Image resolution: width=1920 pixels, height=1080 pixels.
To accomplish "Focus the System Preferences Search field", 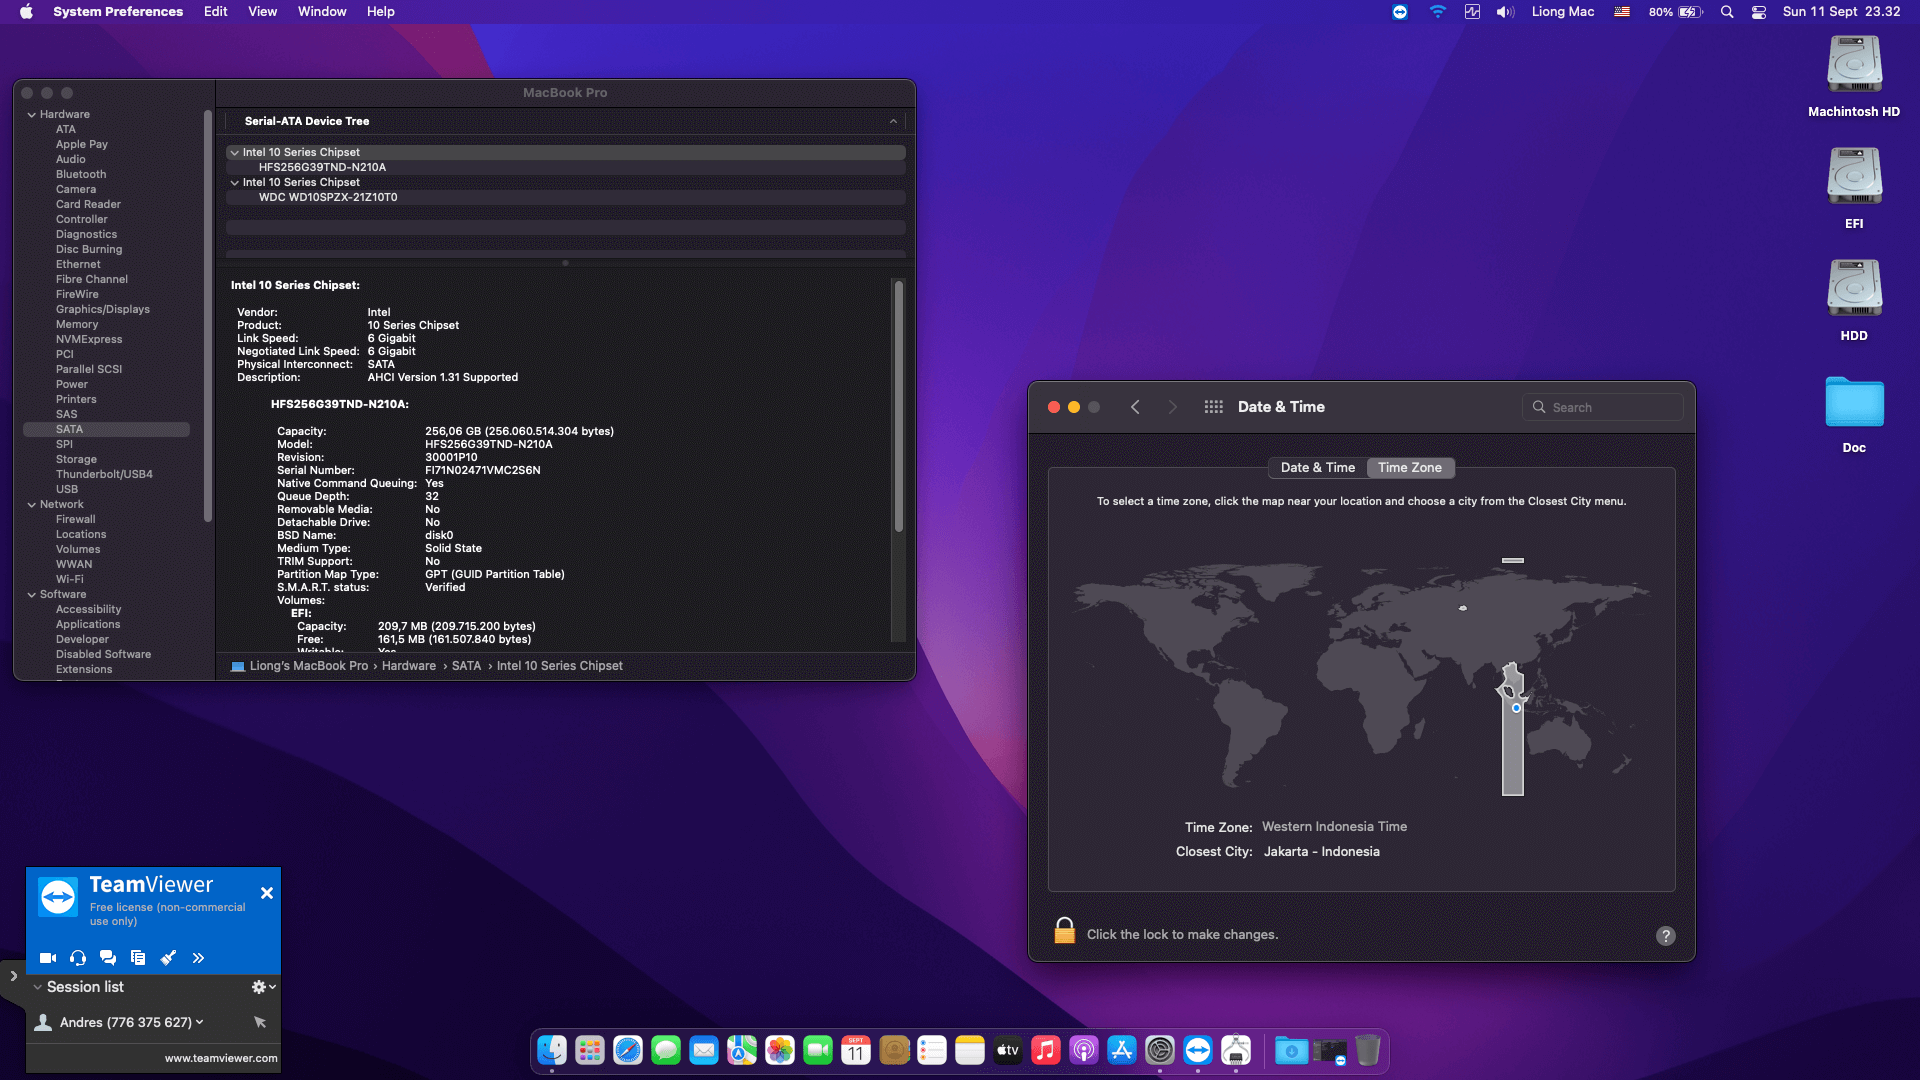I will 1603,407.
